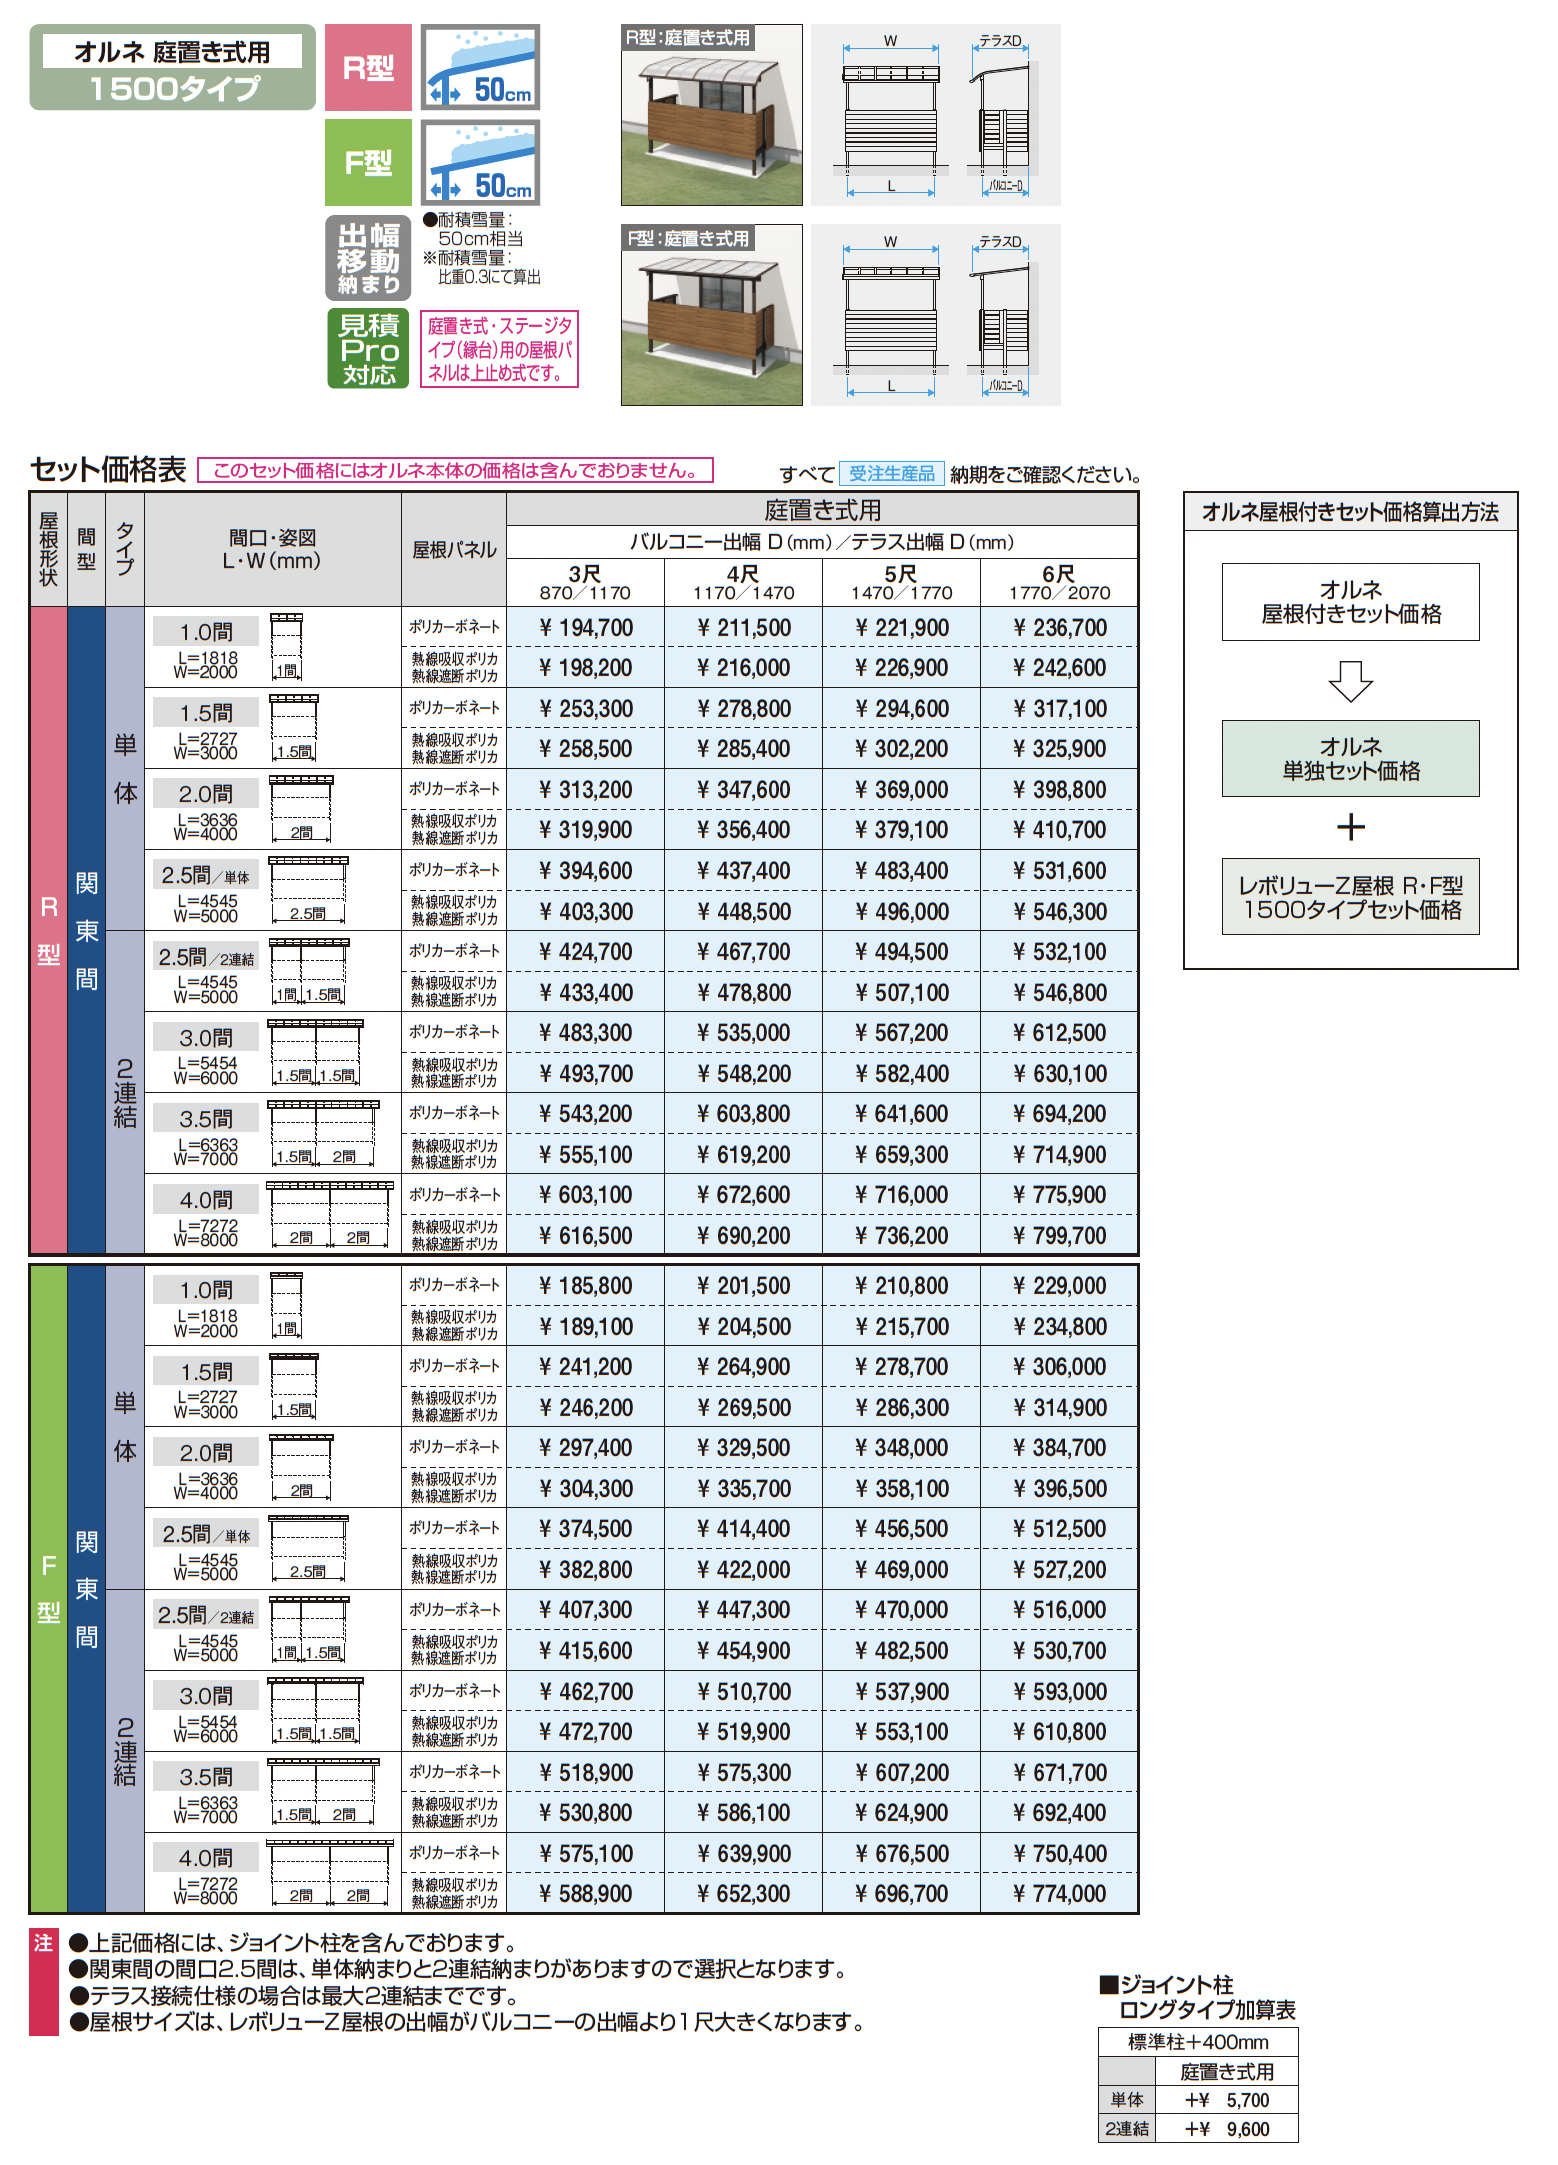
Task: Click the F型 3.5間 L=6363 size label
Action: [x=206, y=1793]
